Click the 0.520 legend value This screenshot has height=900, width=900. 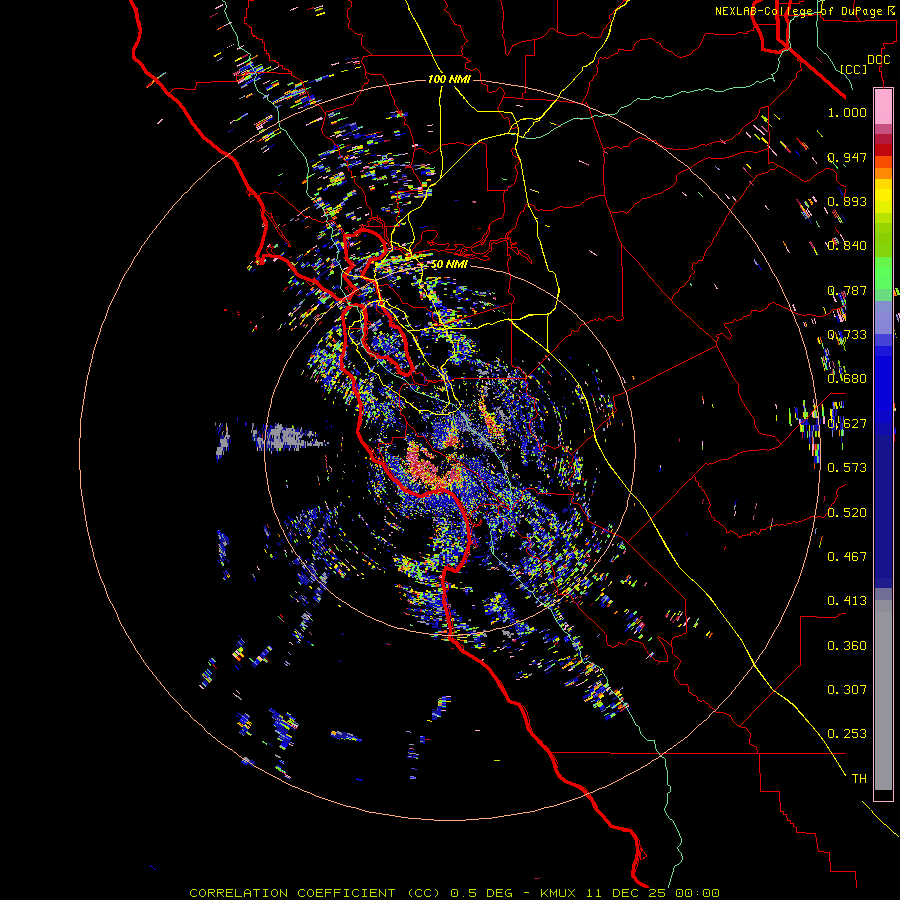click(847, 513)
